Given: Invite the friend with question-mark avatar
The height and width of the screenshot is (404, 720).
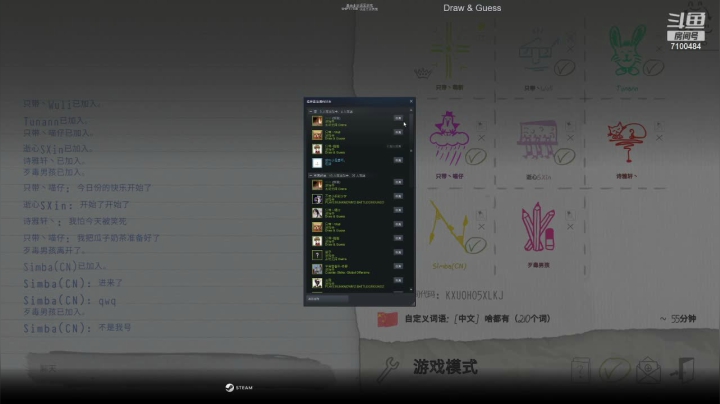Looking at the screenshot, I should [398, 252].
